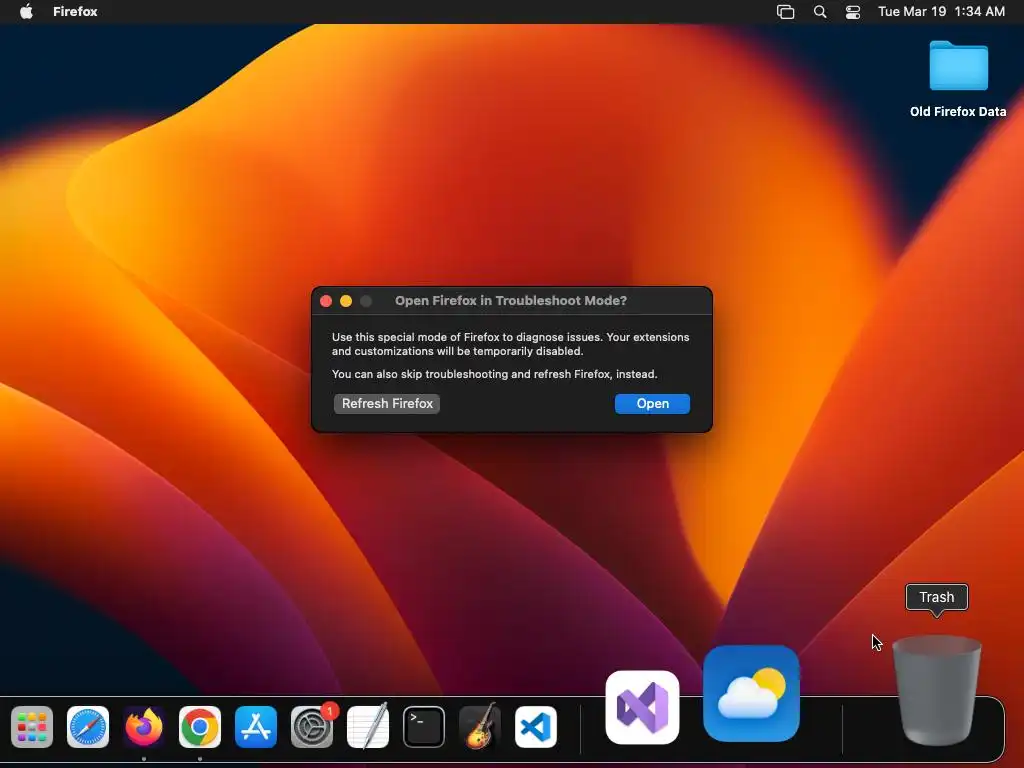This screenshot has width=1024, height=768.
Task: Open Spotlight search in menu bar
Action: 820,12
